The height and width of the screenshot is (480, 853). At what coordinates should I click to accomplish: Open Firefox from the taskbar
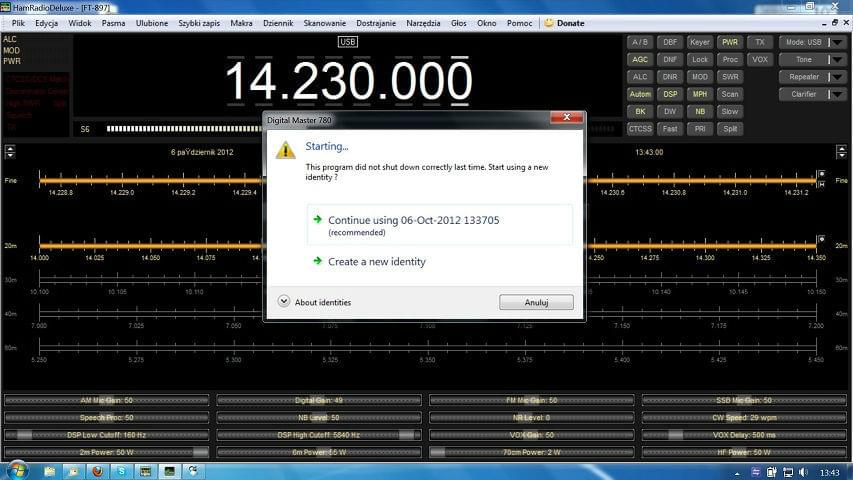(x=97, y=471)
